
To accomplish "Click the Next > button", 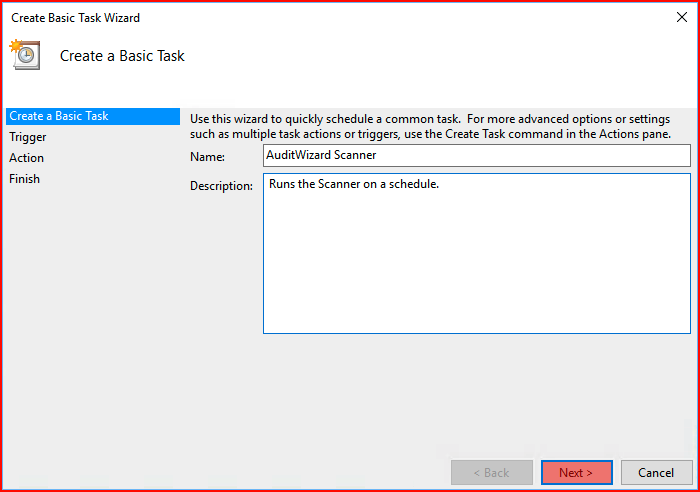I will coord(576,472).
